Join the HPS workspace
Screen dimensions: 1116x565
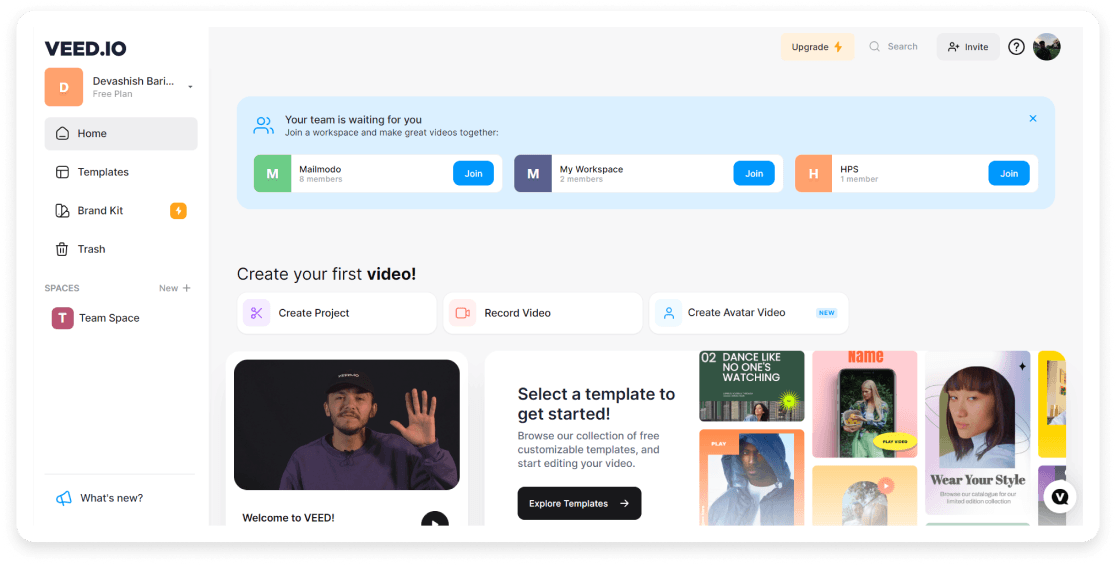[x=1009, y=174]
